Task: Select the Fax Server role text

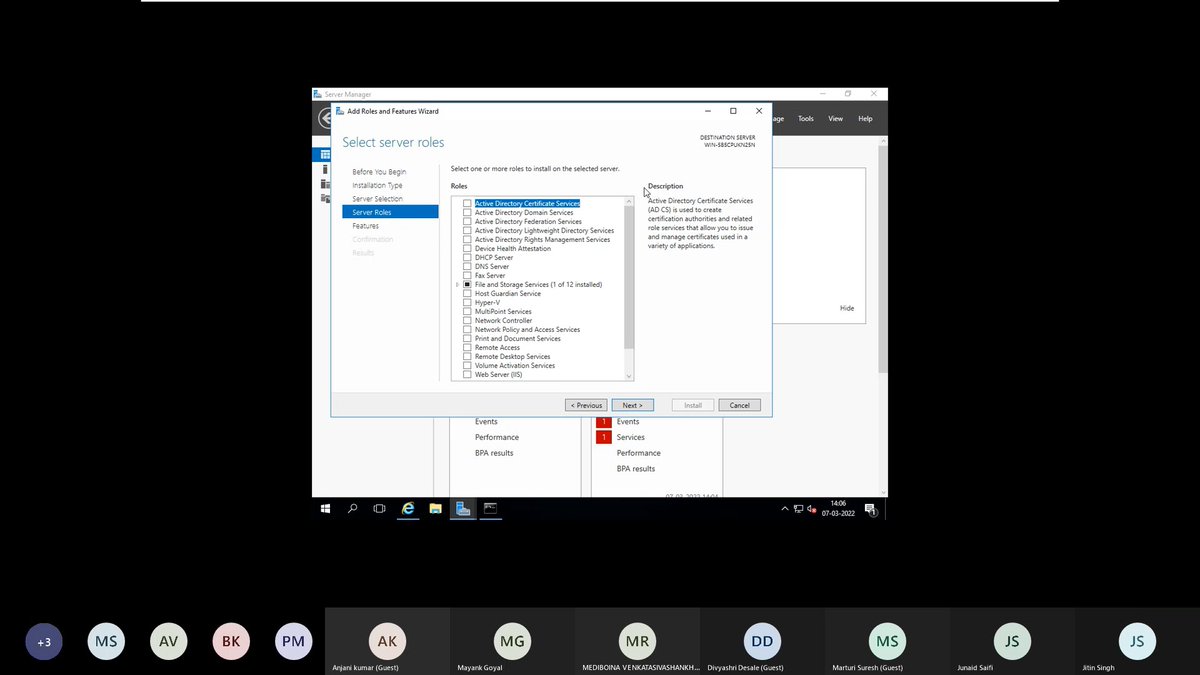Action: [x=490, y=276]
